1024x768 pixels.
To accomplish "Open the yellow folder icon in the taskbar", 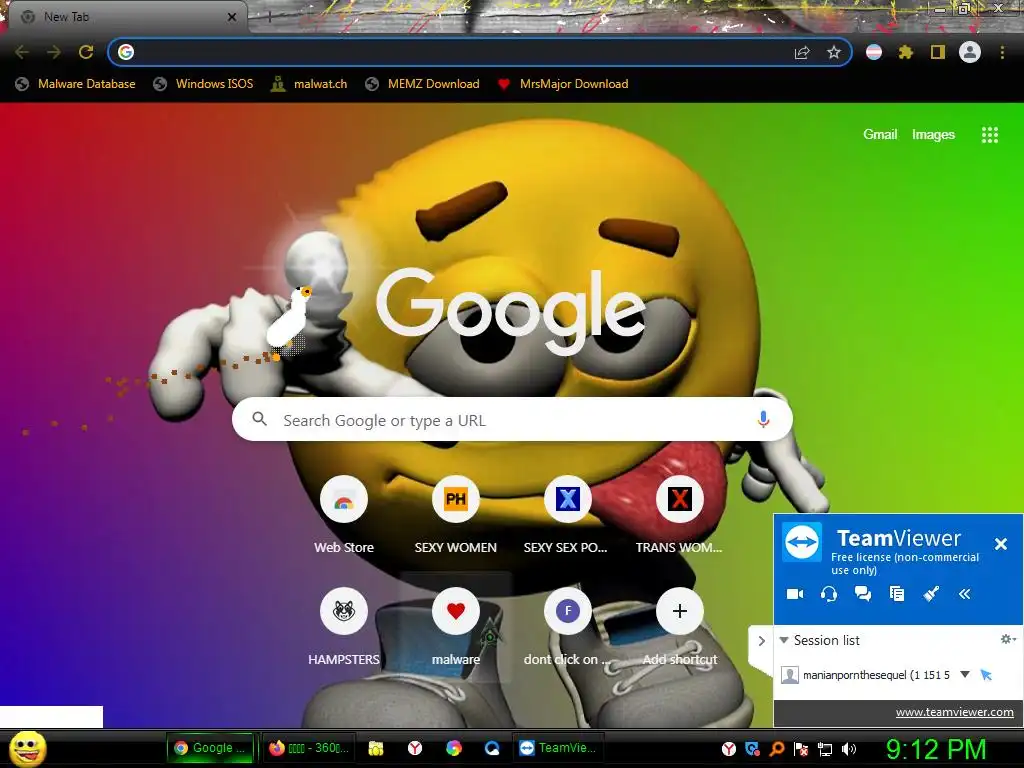I will pos(376,748).
